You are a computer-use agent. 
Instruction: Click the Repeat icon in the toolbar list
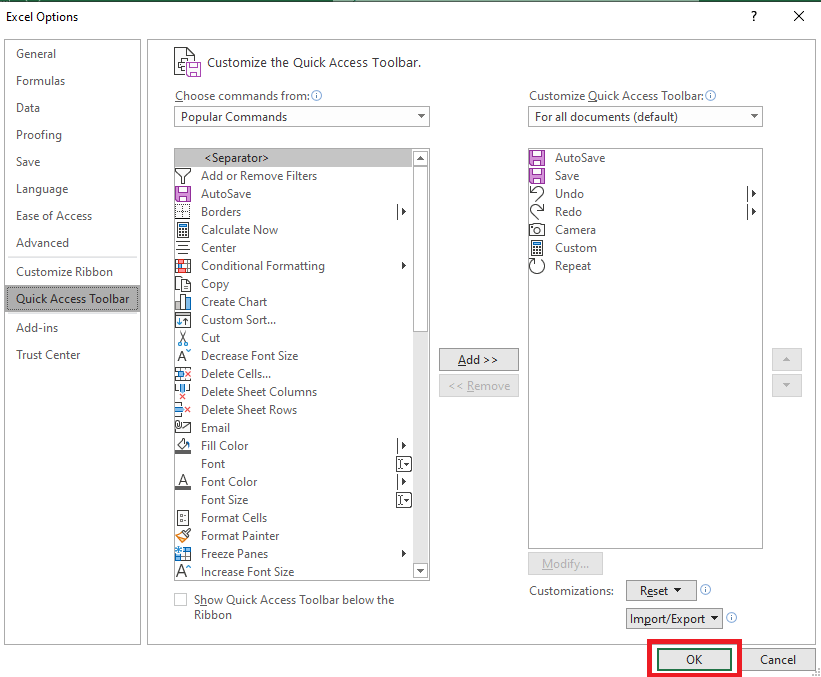pos(537,266)
